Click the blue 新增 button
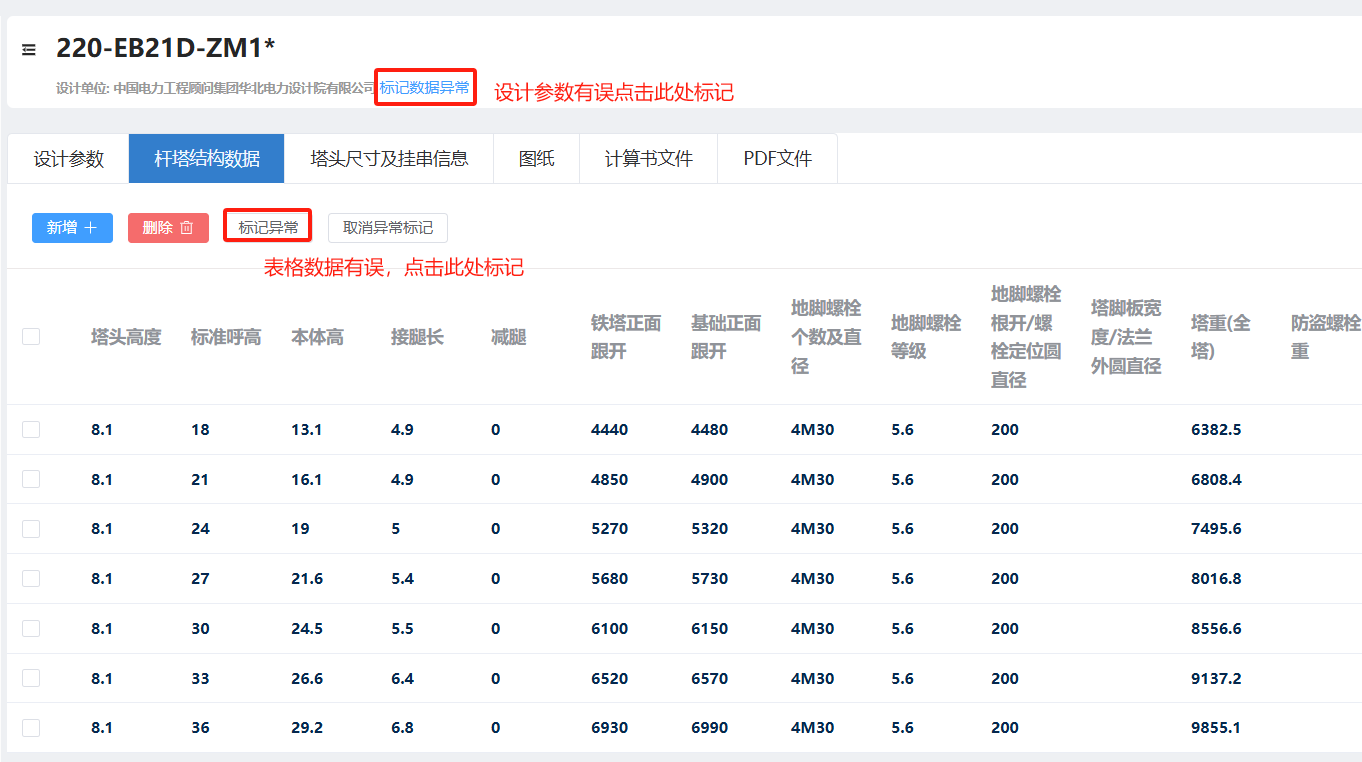 (x=72, y=228)
